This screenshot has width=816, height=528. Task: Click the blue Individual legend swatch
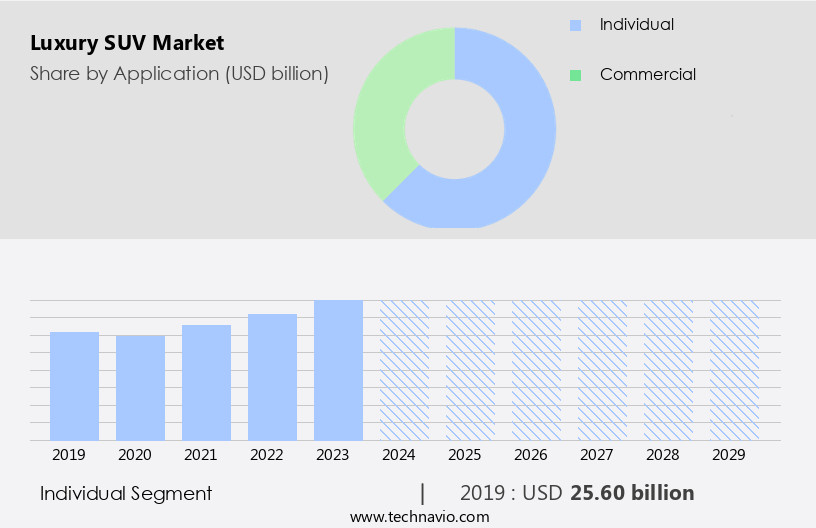(x=575, y=25)
